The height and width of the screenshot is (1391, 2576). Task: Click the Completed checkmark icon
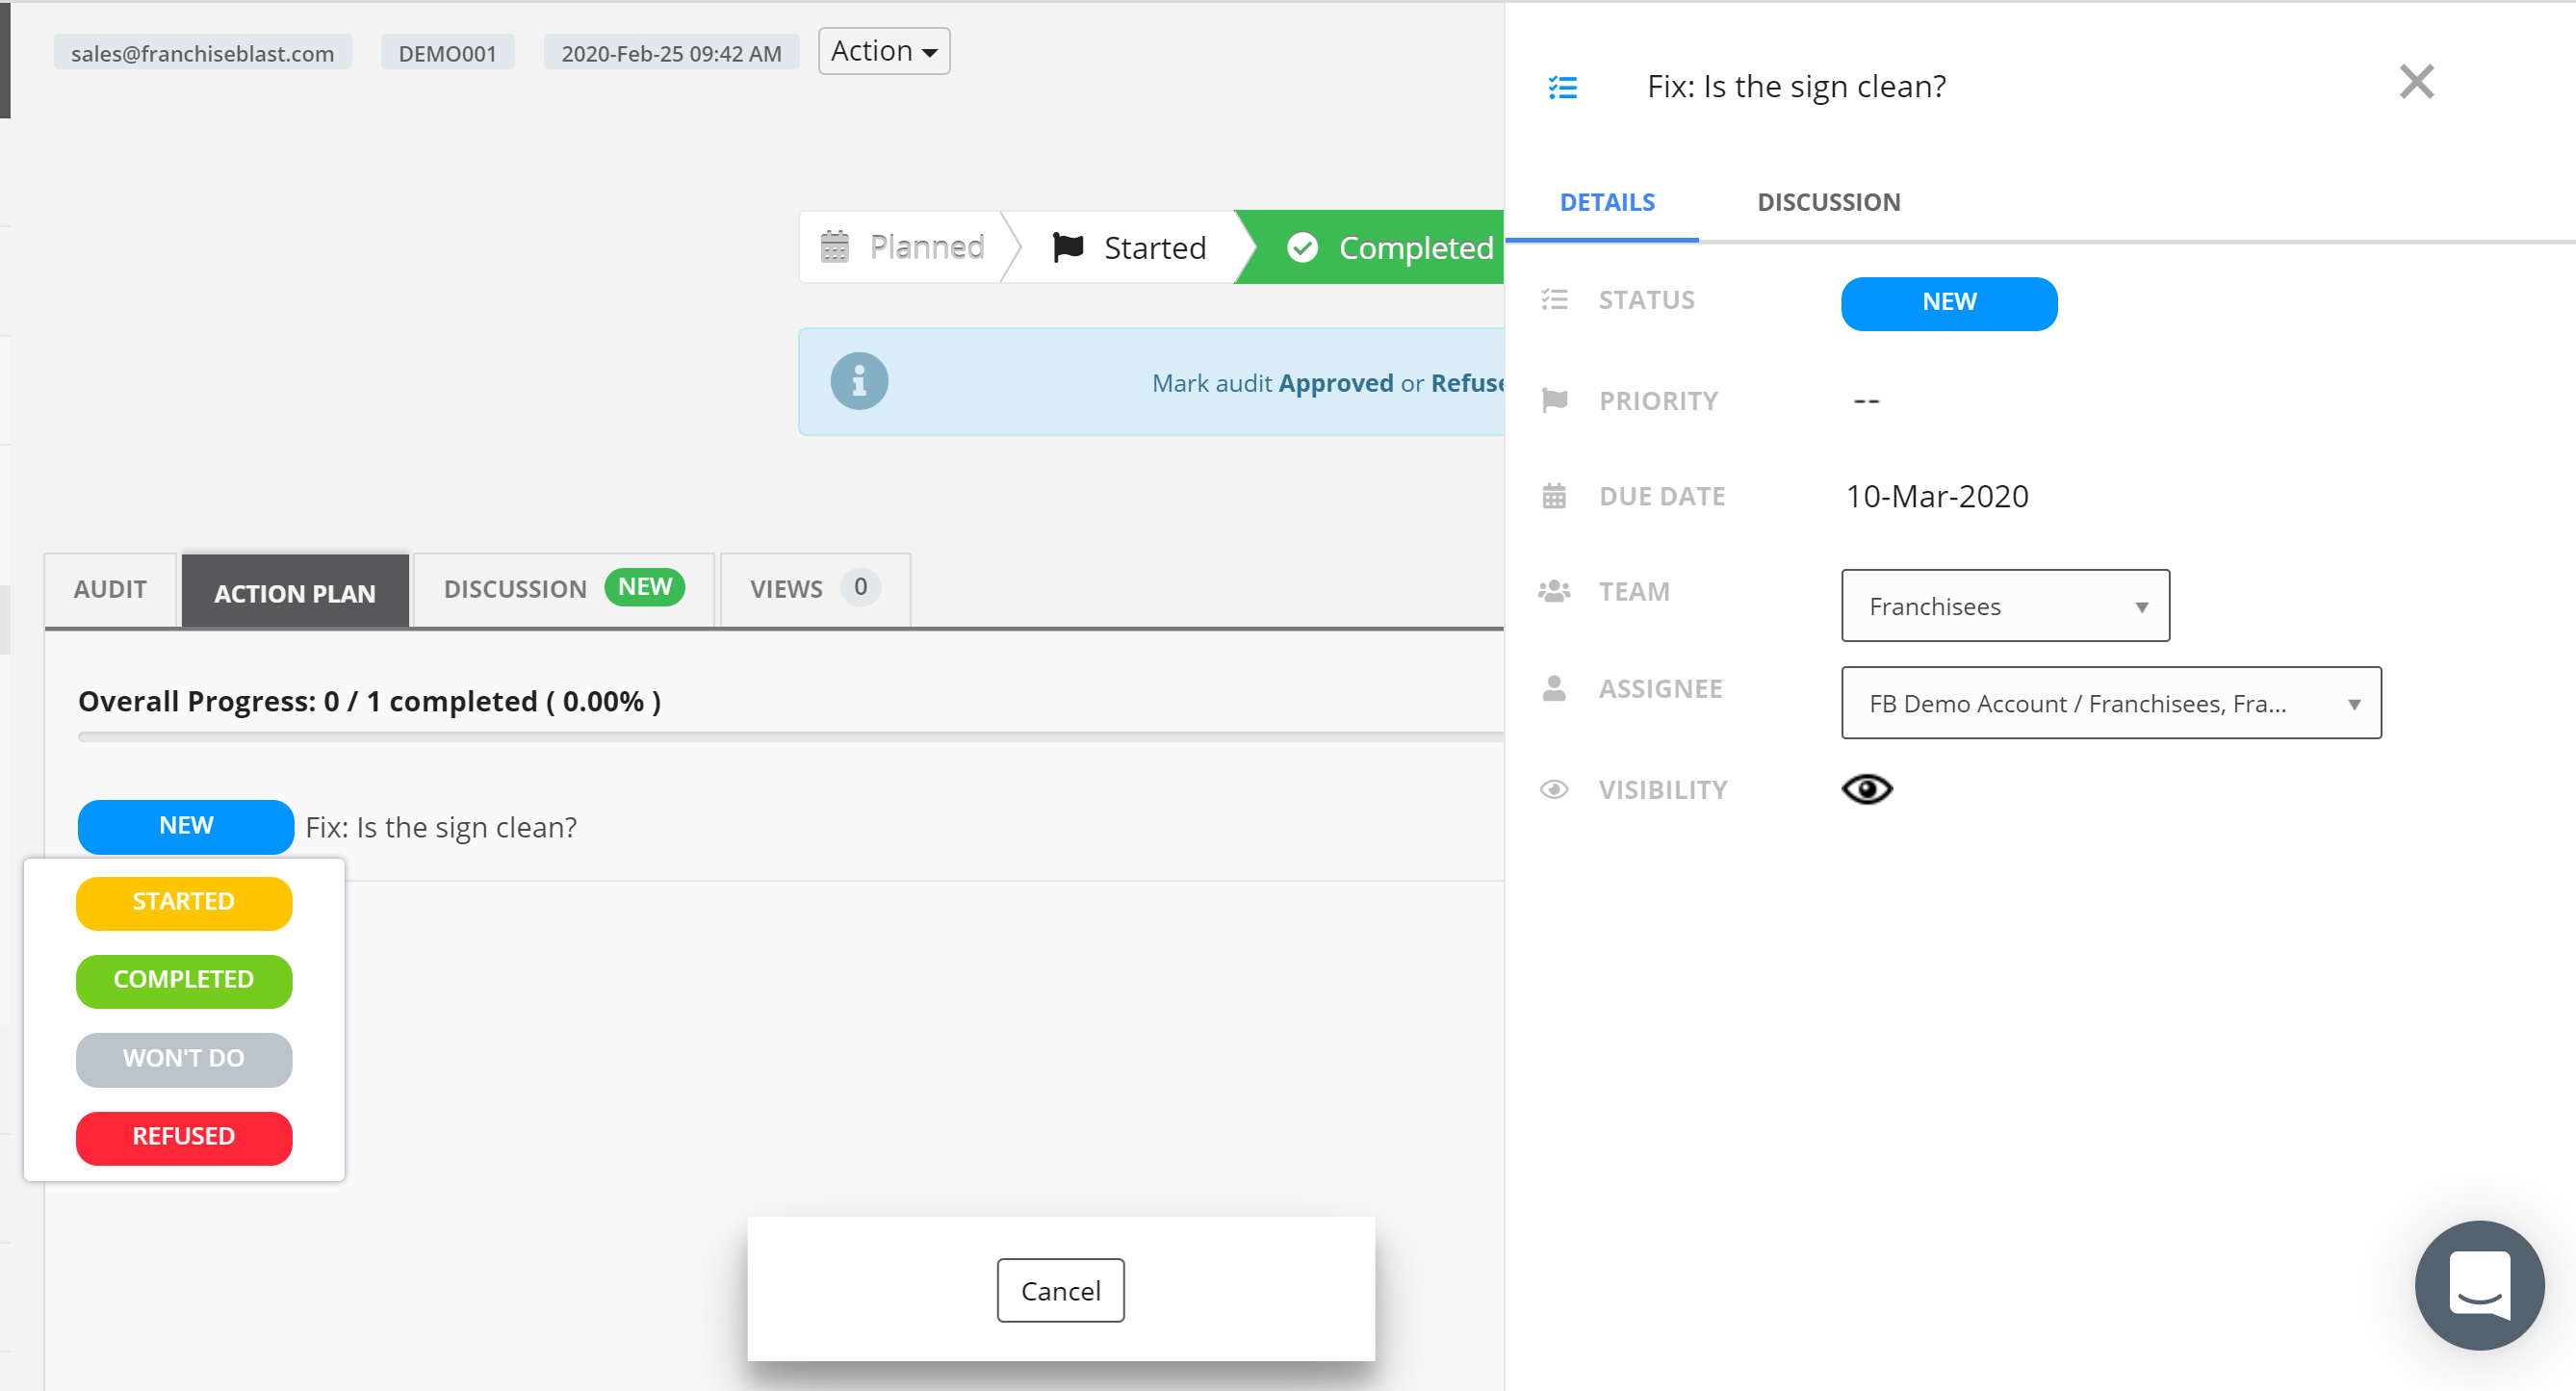click(1302, 247)
